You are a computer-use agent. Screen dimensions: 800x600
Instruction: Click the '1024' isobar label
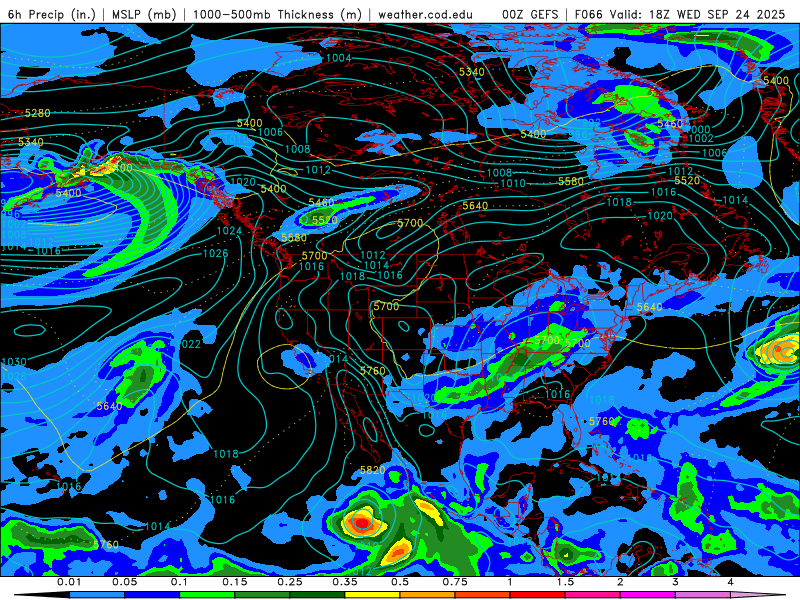pyautogui.click(x=229, y=231)
